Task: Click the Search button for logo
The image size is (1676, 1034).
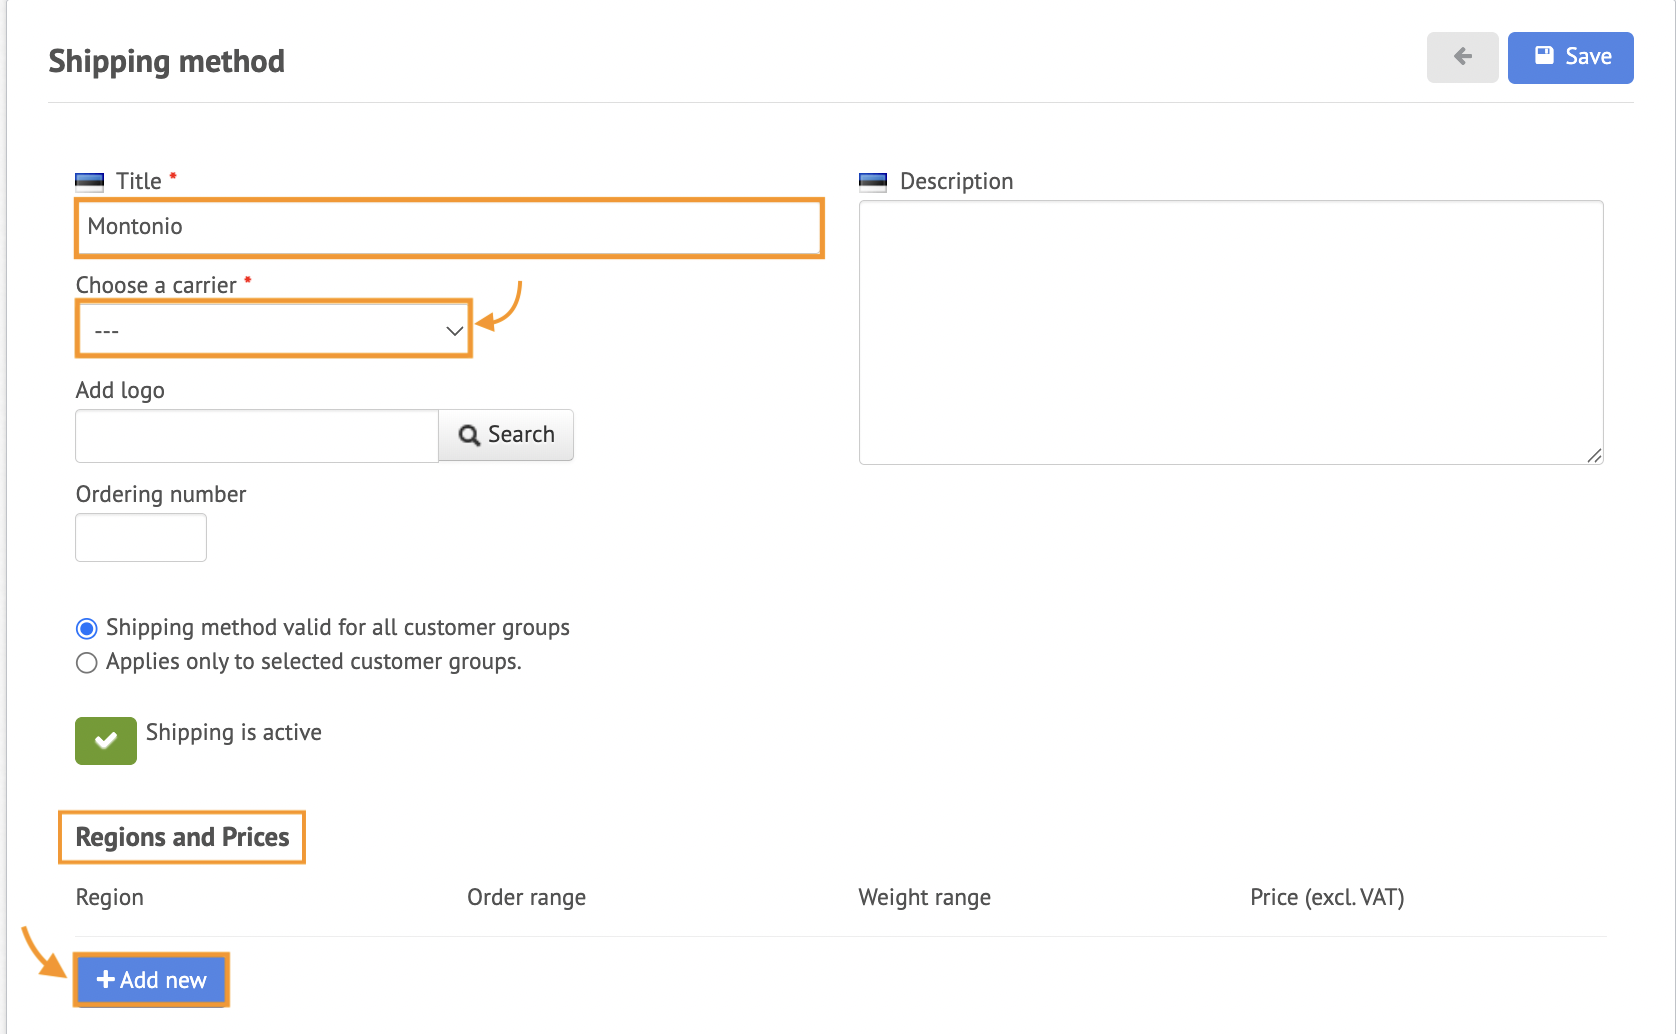Action: click(x=506, y=435)
